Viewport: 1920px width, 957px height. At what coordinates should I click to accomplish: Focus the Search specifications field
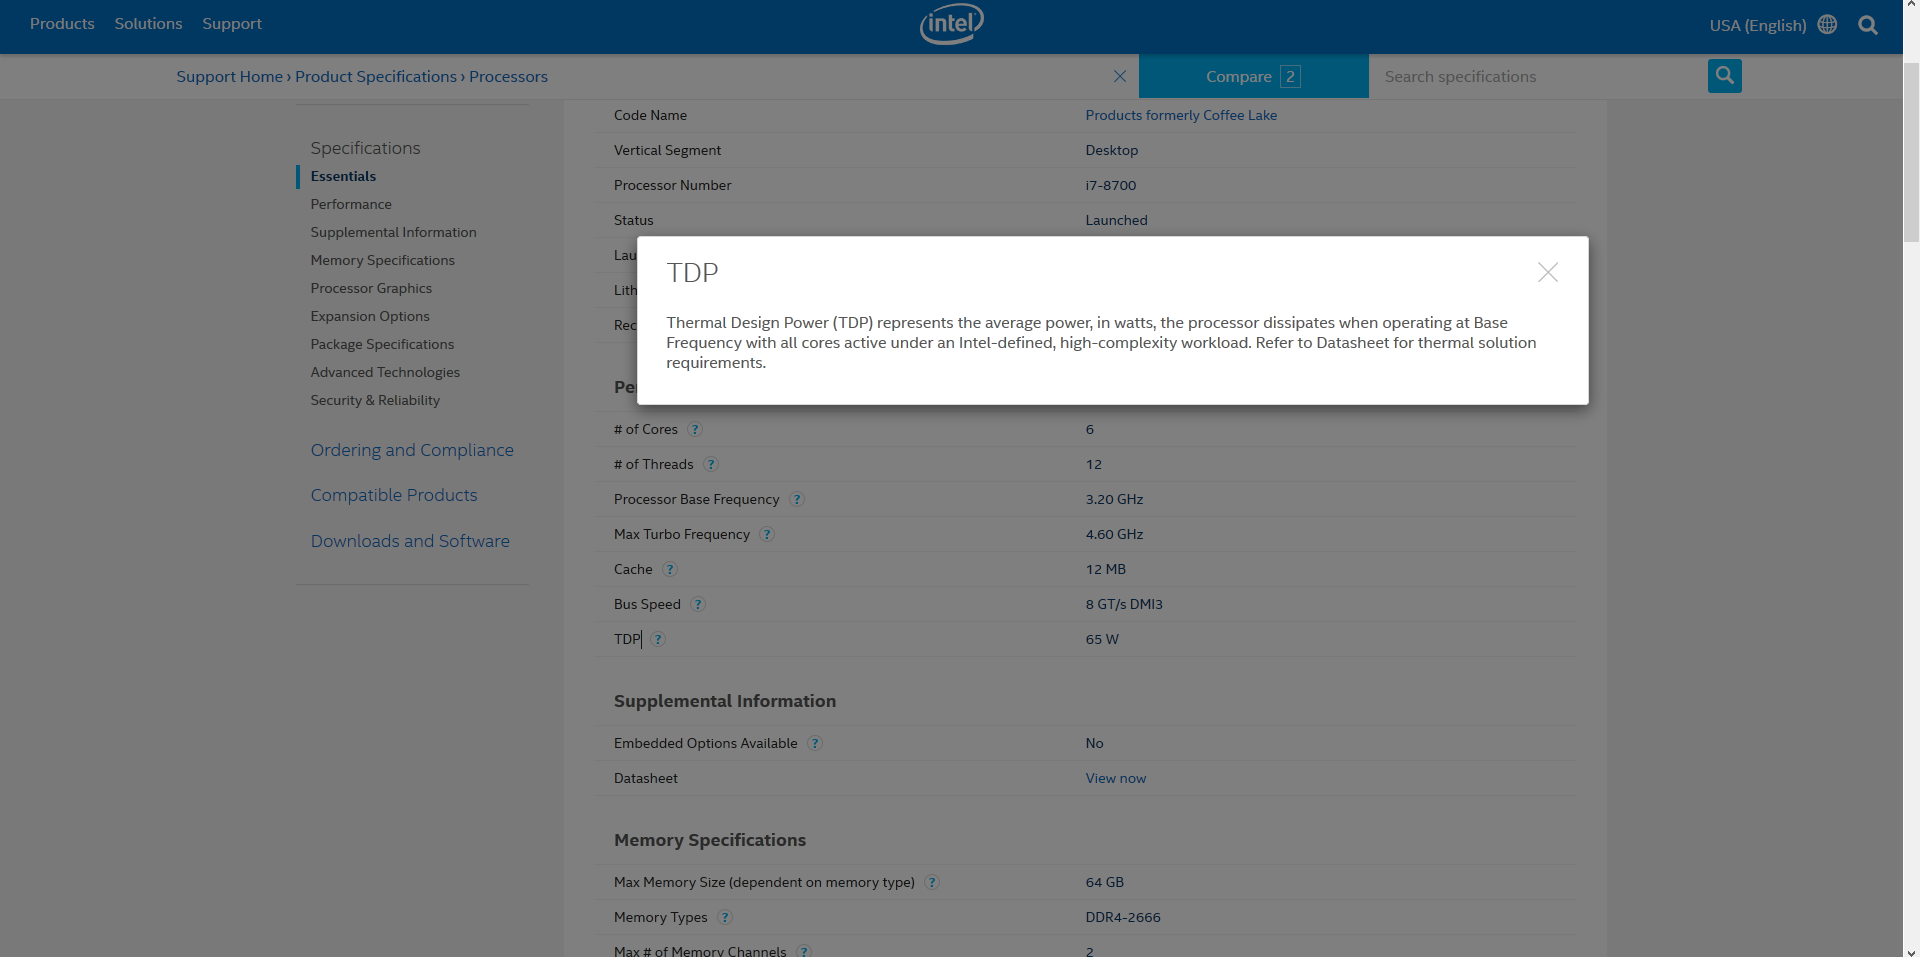click(1538, 76)
